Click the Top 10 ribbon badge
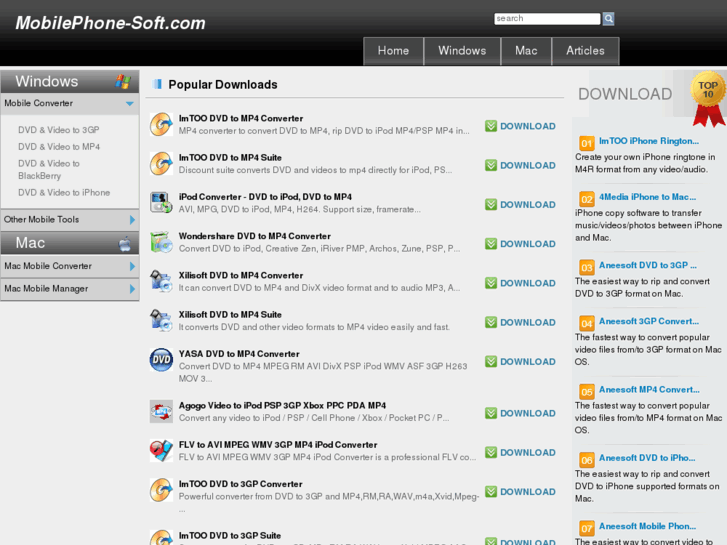This screenshot has width=727, height=545. pyautogui.click(x=708, y=98)
